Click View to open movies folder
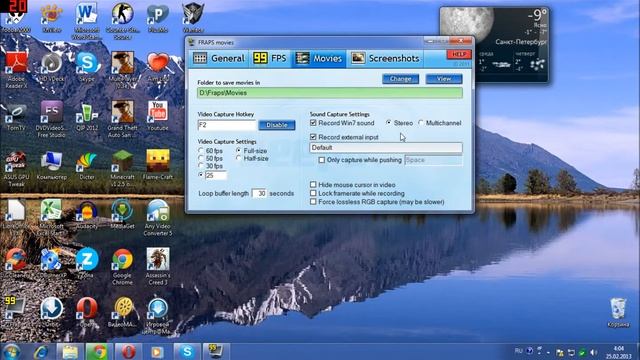The height and width of the screenshot is (360, 640). click(444, 79)
